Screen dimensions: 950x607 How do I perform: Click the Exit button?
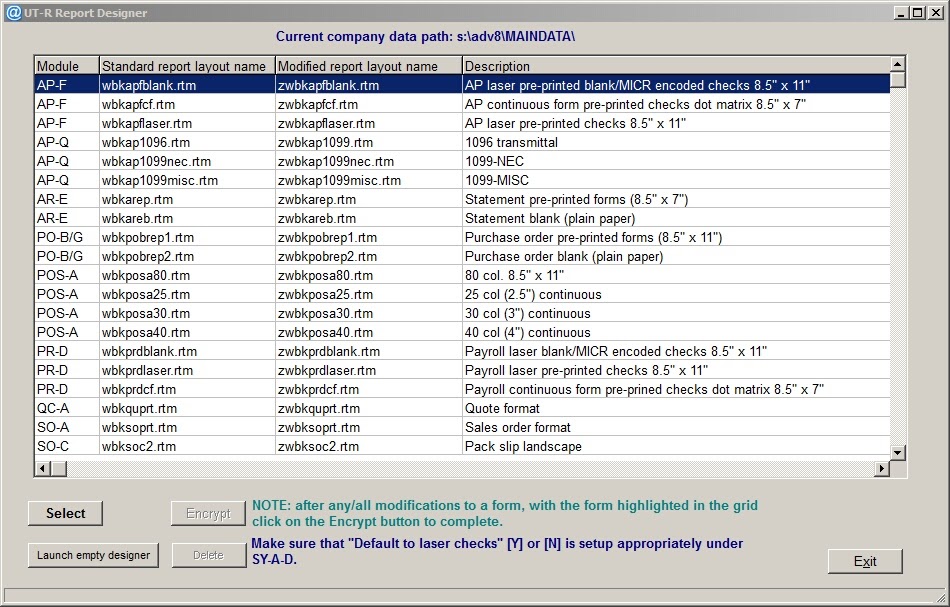click(864, 561)
